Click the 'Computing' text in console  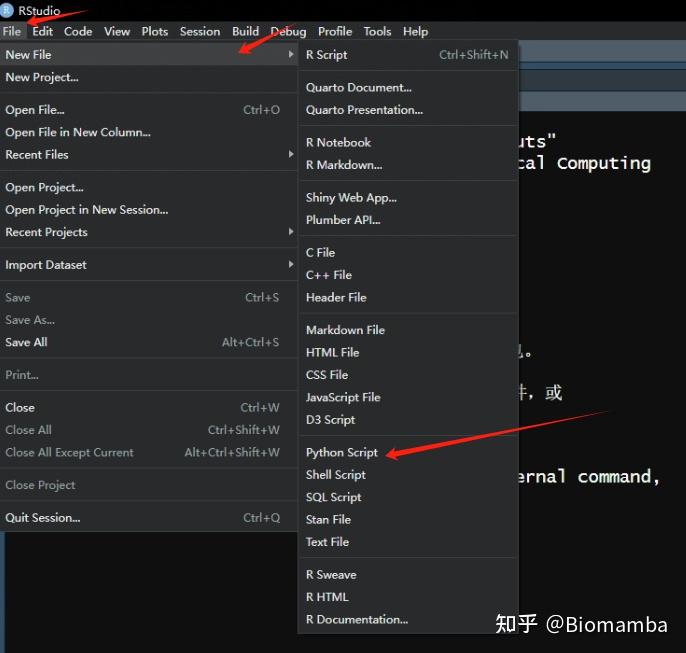(604, 164)
